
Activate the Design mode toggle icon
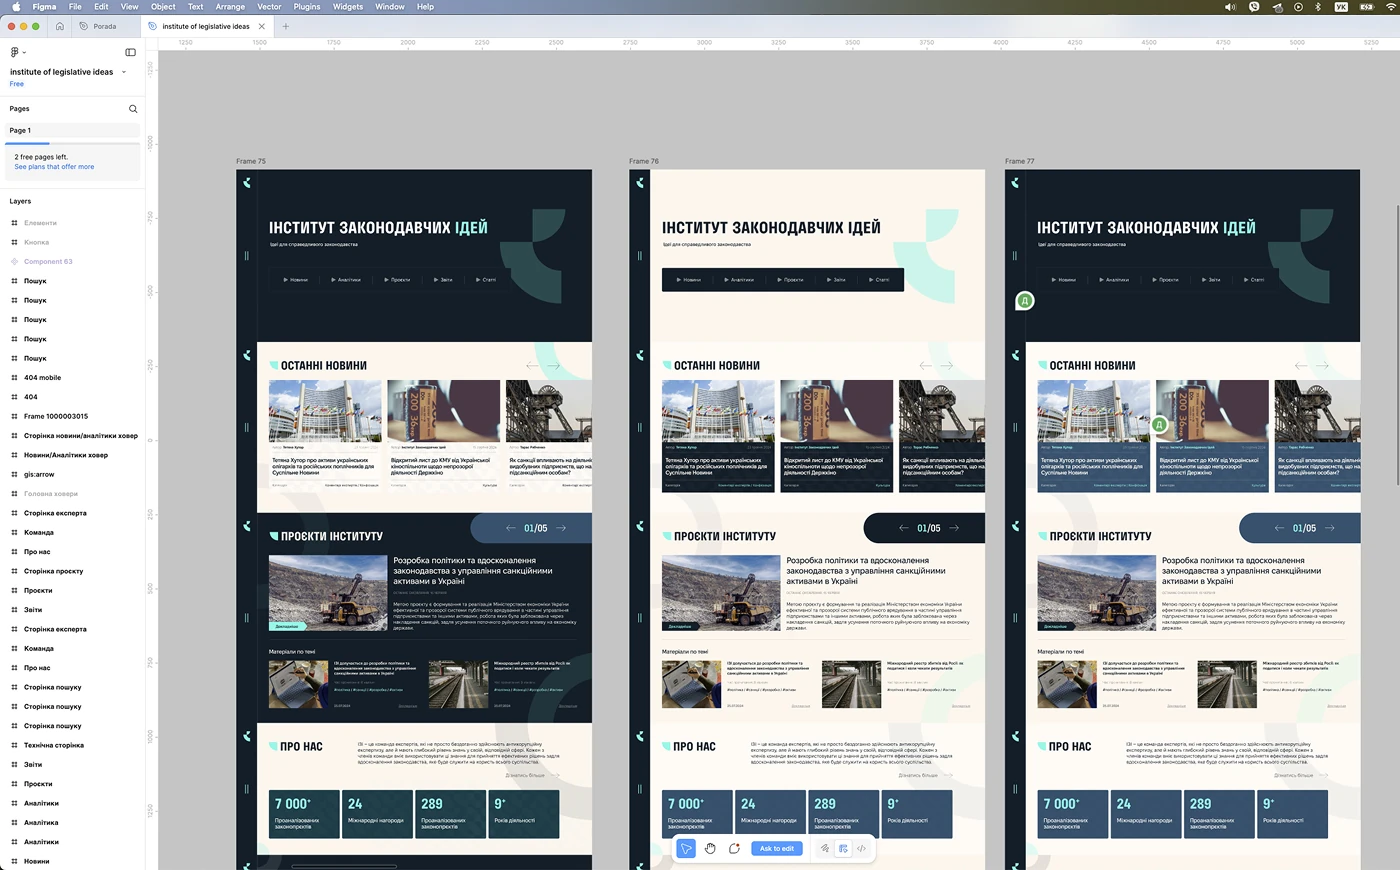[x=843, y=848]
